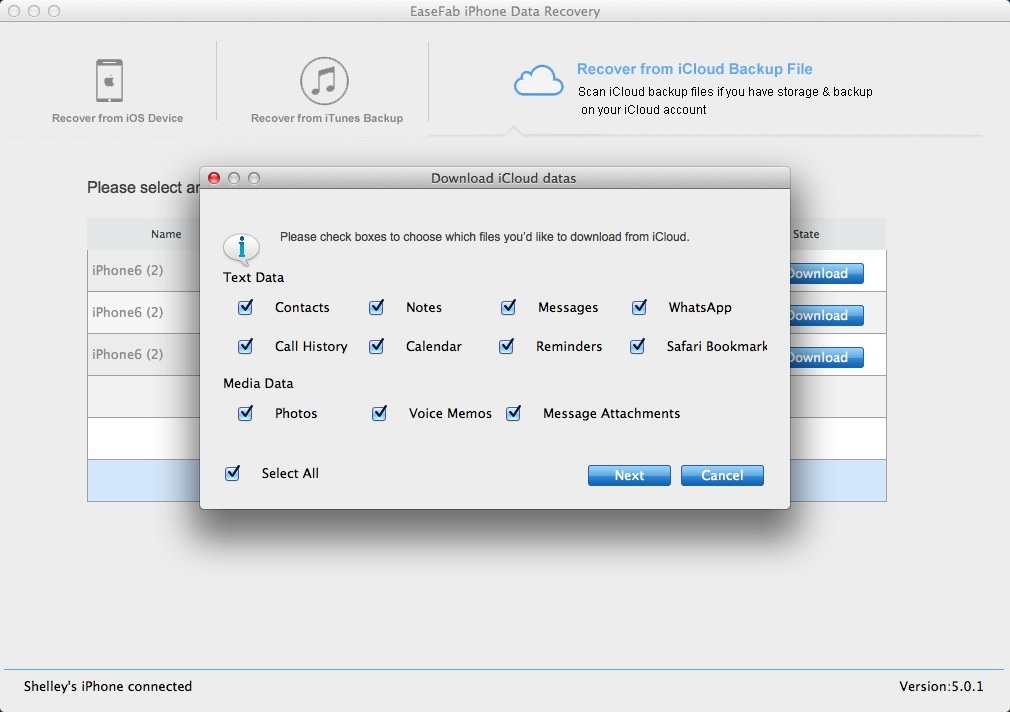Click Shelley's iPhone connected status text
1010x712 pixels.
pyautogui.click(x=108, y=686)
